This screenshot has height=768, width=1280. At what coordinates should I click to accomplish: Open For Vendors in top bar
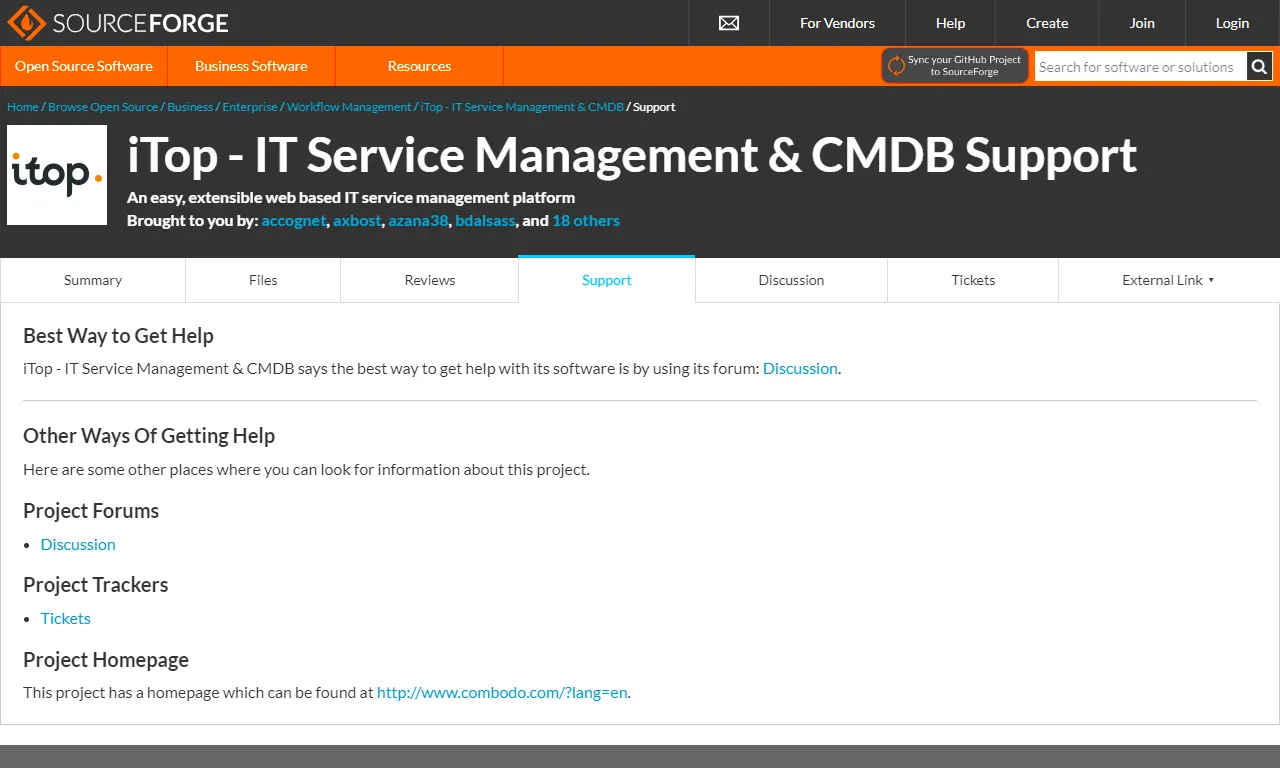coord(837,23)
